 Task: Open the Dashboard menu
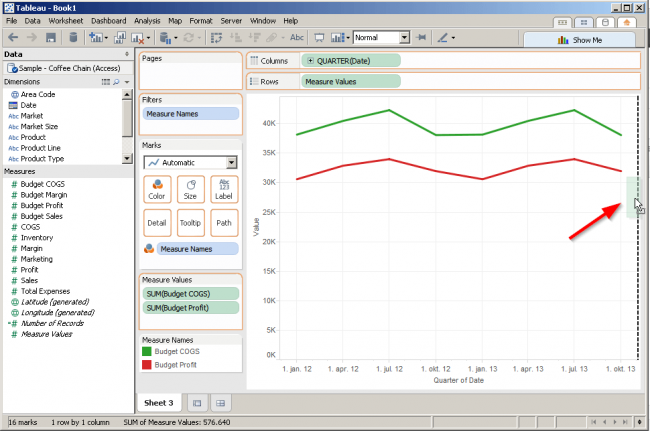(109, 21)
